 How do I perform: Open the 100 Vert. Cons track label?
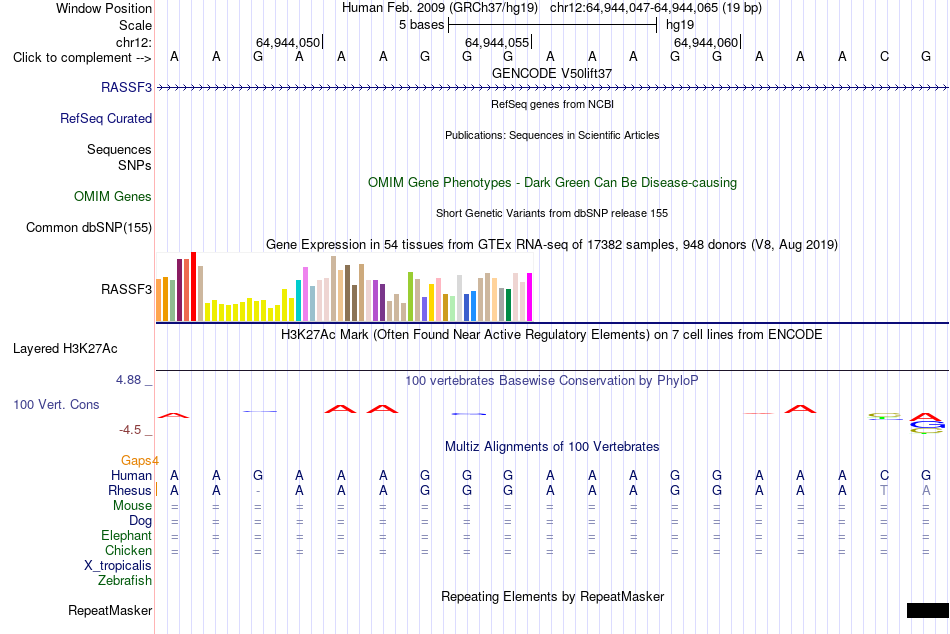tap(56, 404)
